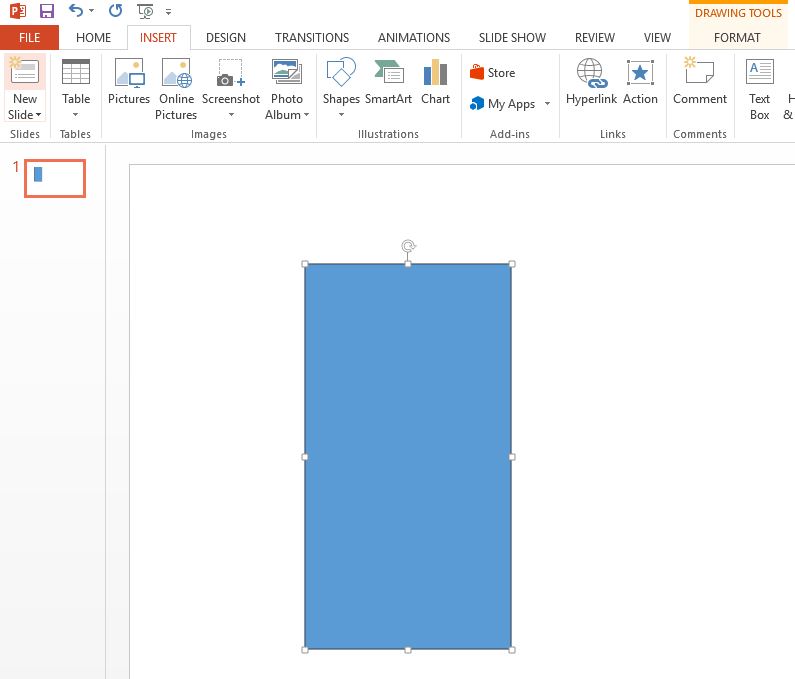Screen dimensions: 795x679
Task: Click the bottom-left corner resize handle
Action: pyautogui.click(x=305, y=650)
